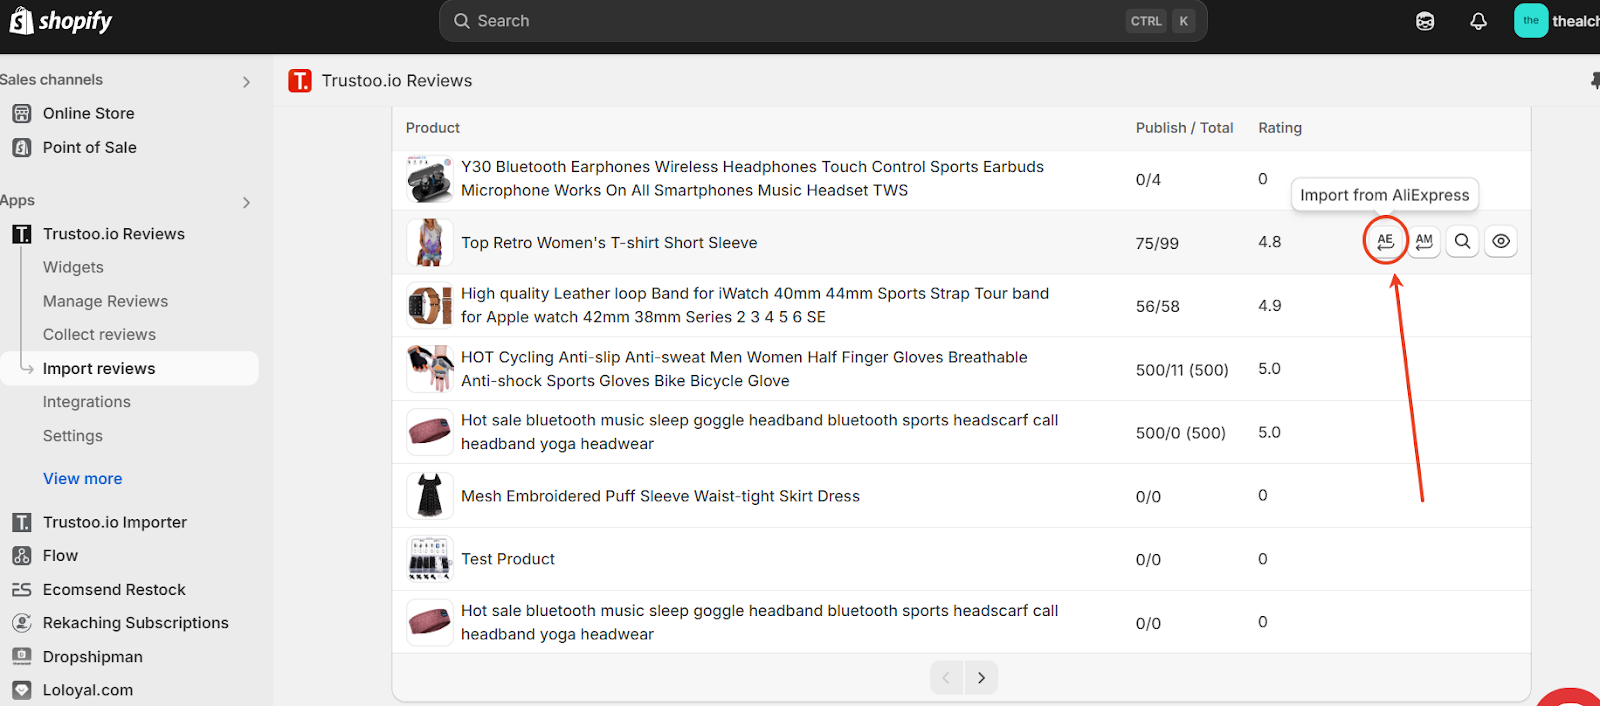This screenshot has height=706, width=1600.
Task: Click the View more link
Action: click(82, 478)
